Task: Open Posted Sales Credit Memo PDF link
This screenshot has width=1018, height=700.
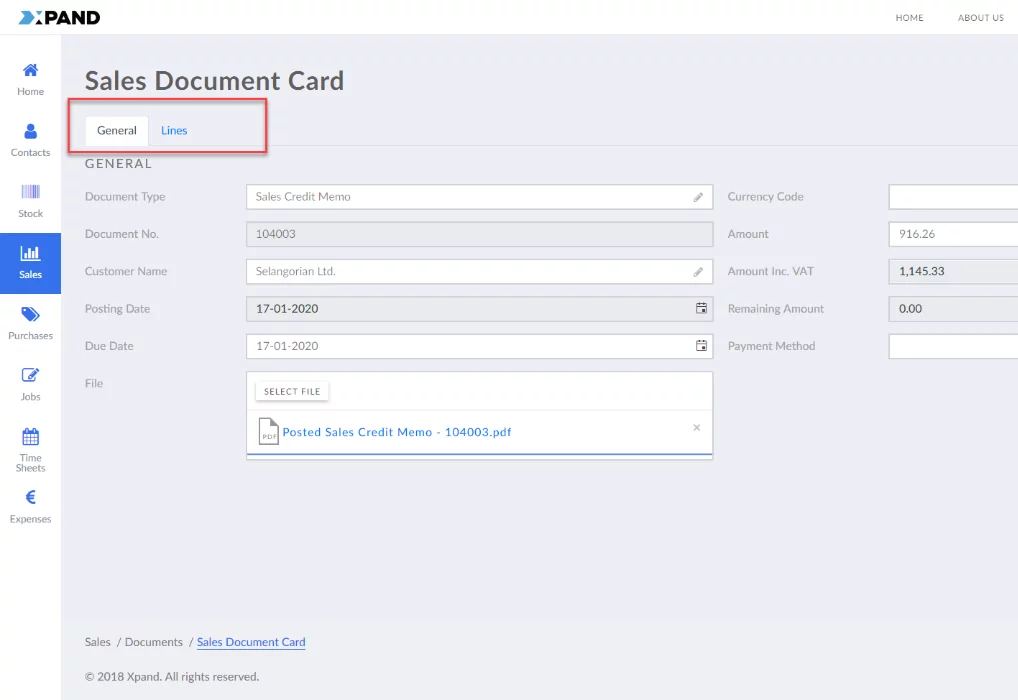Action: (x=396, y=432)
